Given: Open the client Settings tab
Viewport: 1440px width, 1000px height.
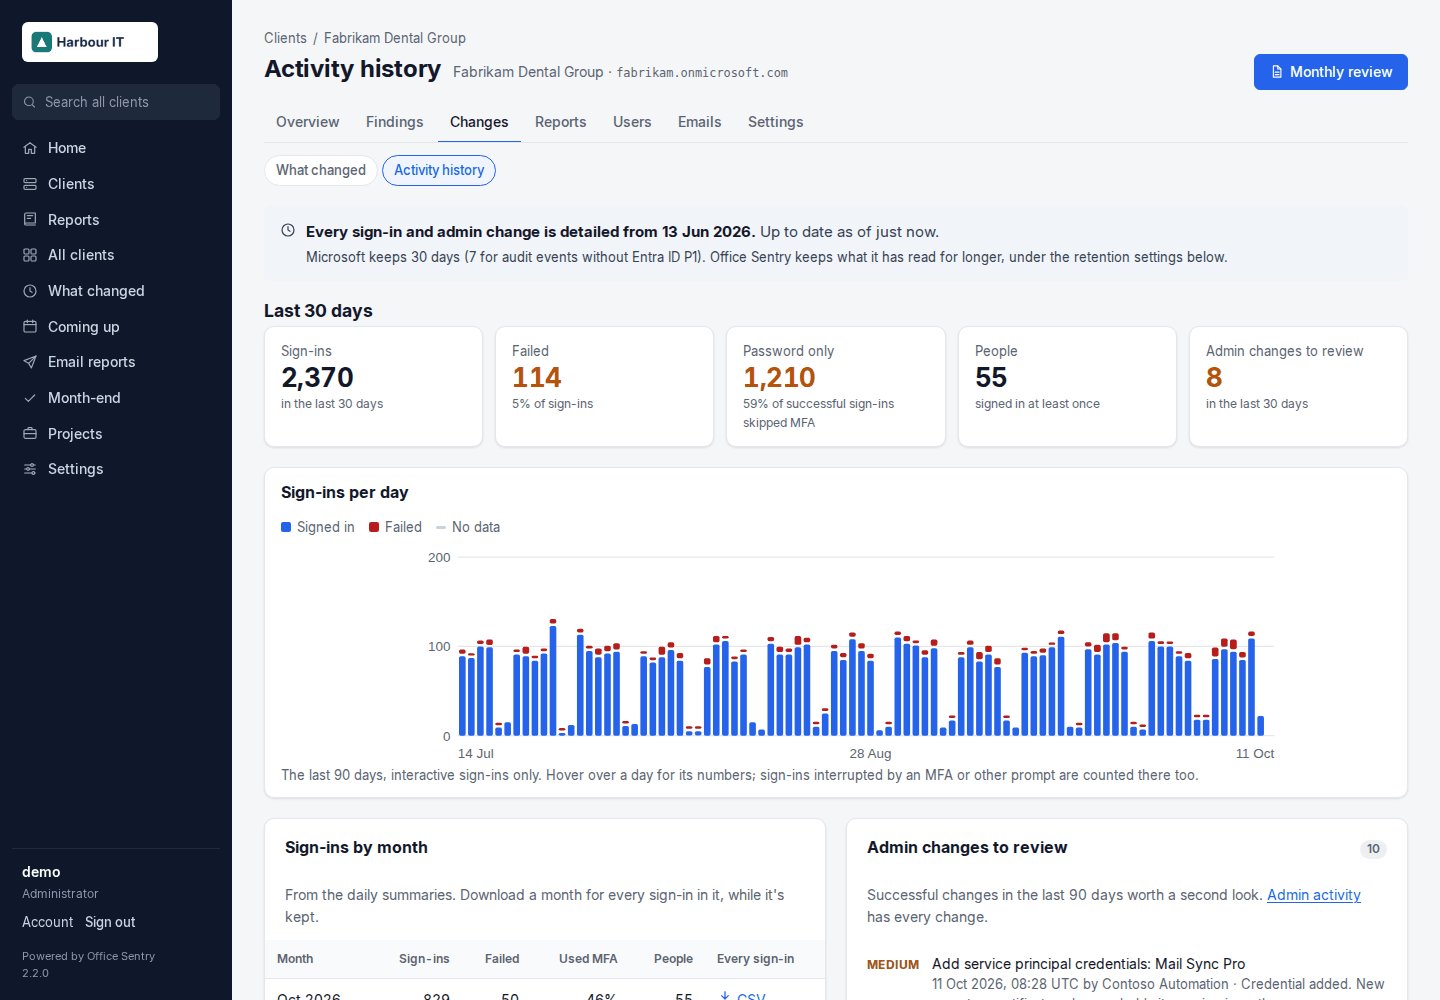Looking at the screenshot, I should [x=775, y=122].
